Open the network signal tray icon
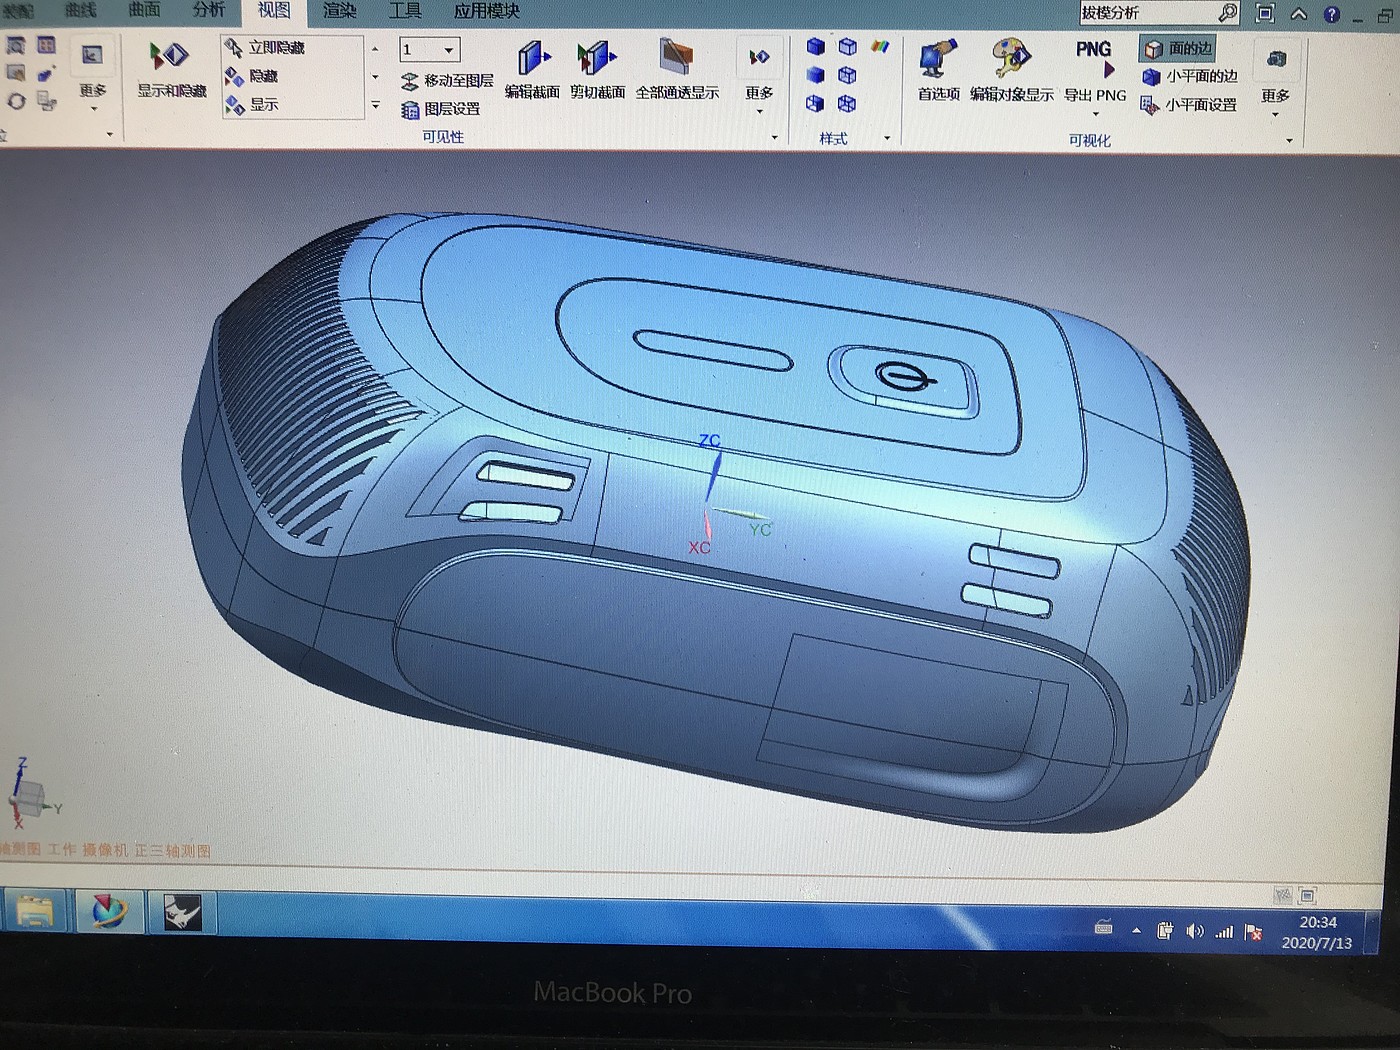Screen dimensions: 1400x1050 (1224, 932)
